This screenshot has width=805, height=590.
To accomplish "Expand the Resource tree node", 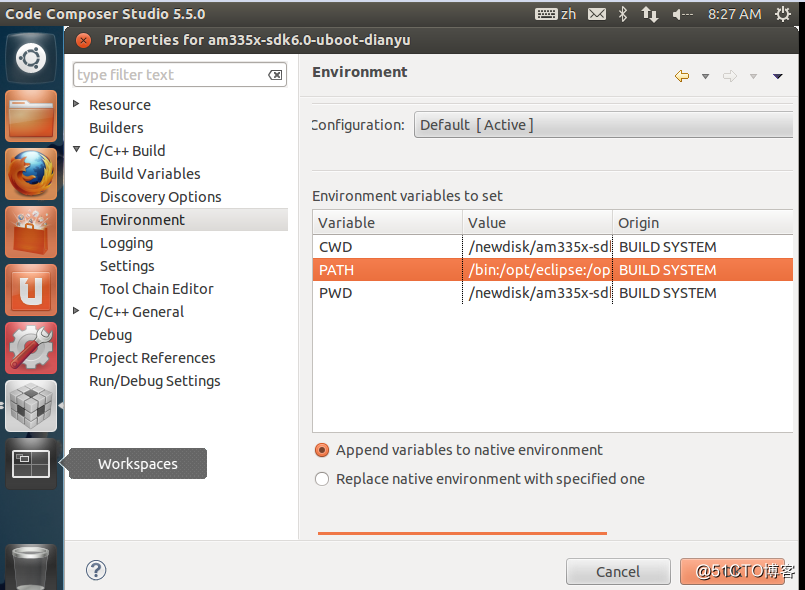I will point(76,104).
